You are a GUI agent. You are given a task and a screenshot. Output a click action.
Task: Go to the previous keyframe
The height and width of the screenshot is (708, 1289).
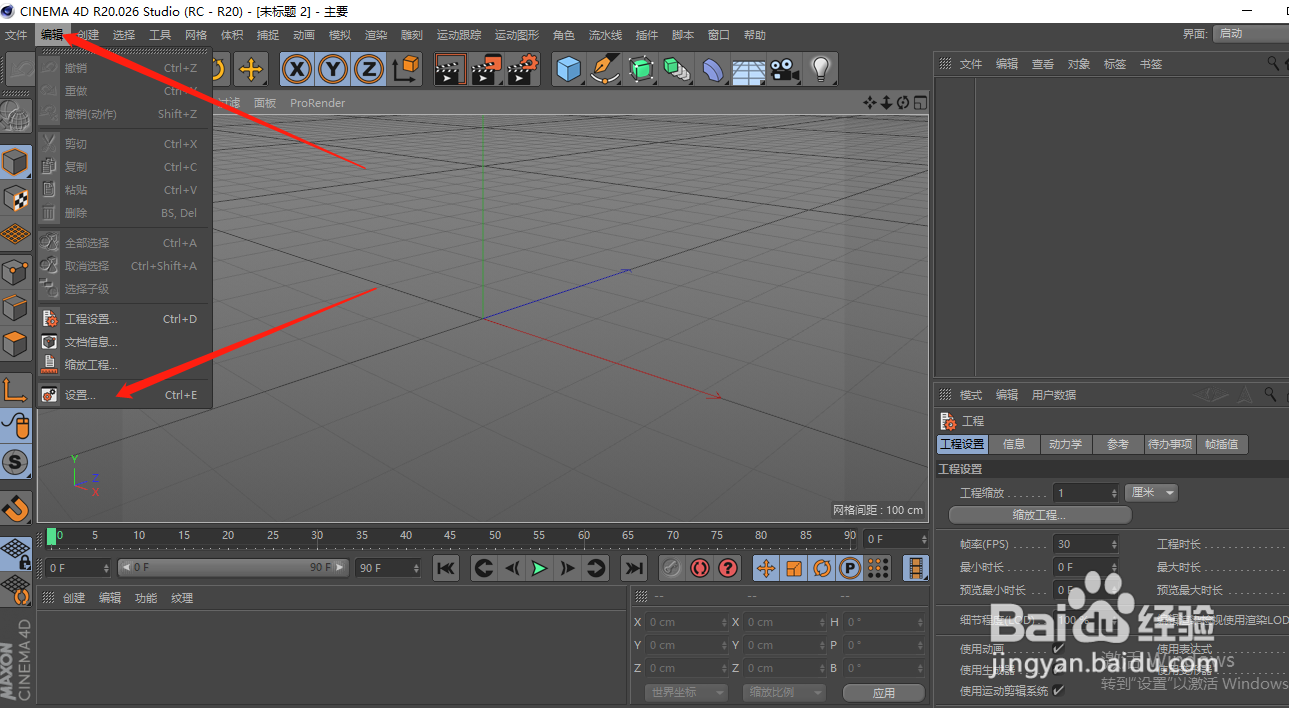(x=484, y=568)
